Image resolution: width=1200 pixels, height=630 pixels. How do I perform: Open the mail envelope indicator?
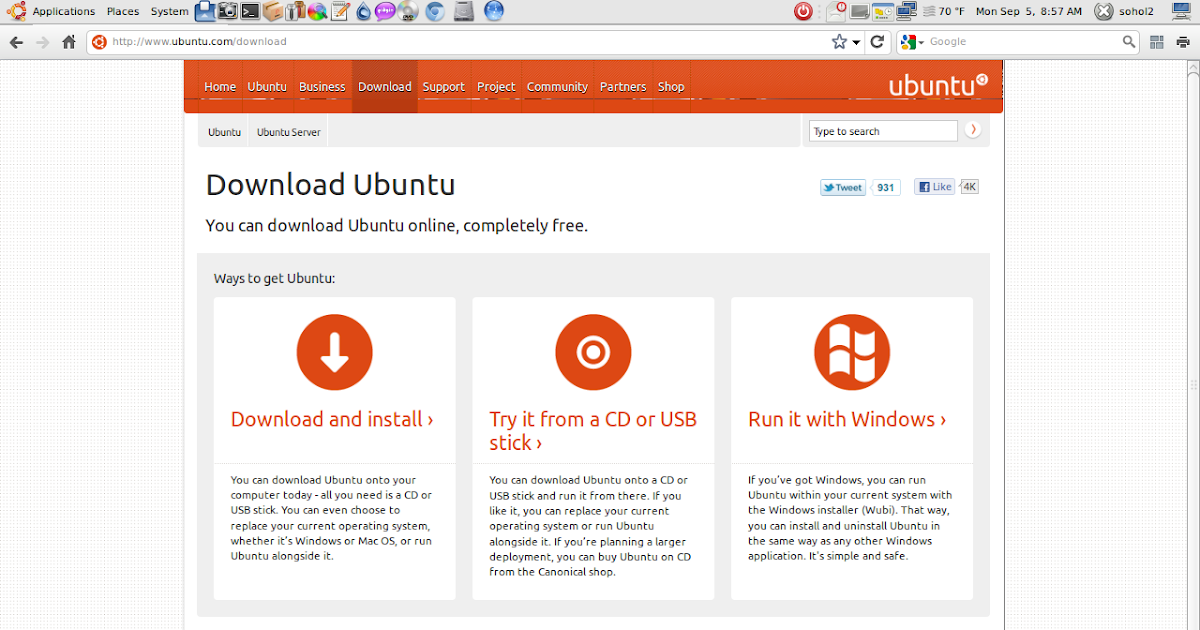836,11
